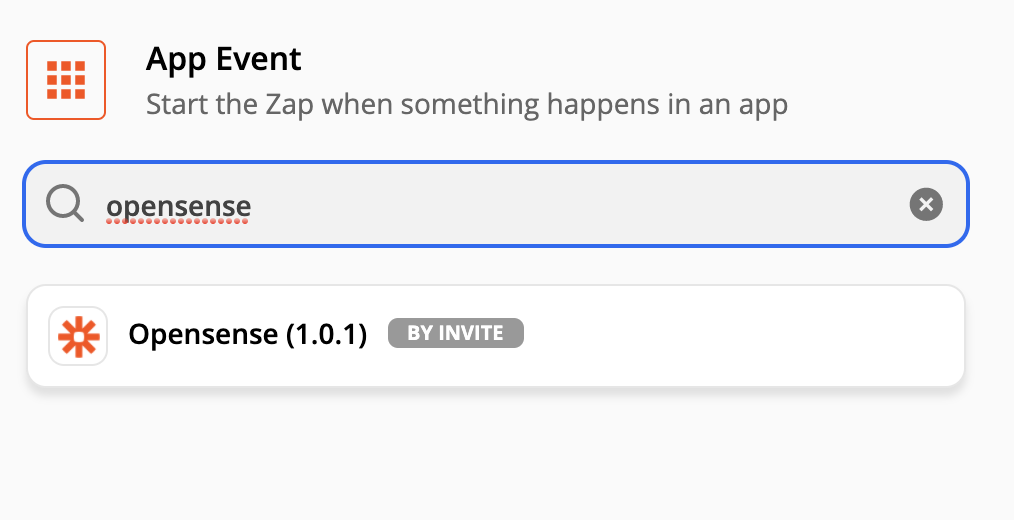Open the Opensense (1.0.1) app result
This screenshot has height=520, width=1014.
point(496,336)
